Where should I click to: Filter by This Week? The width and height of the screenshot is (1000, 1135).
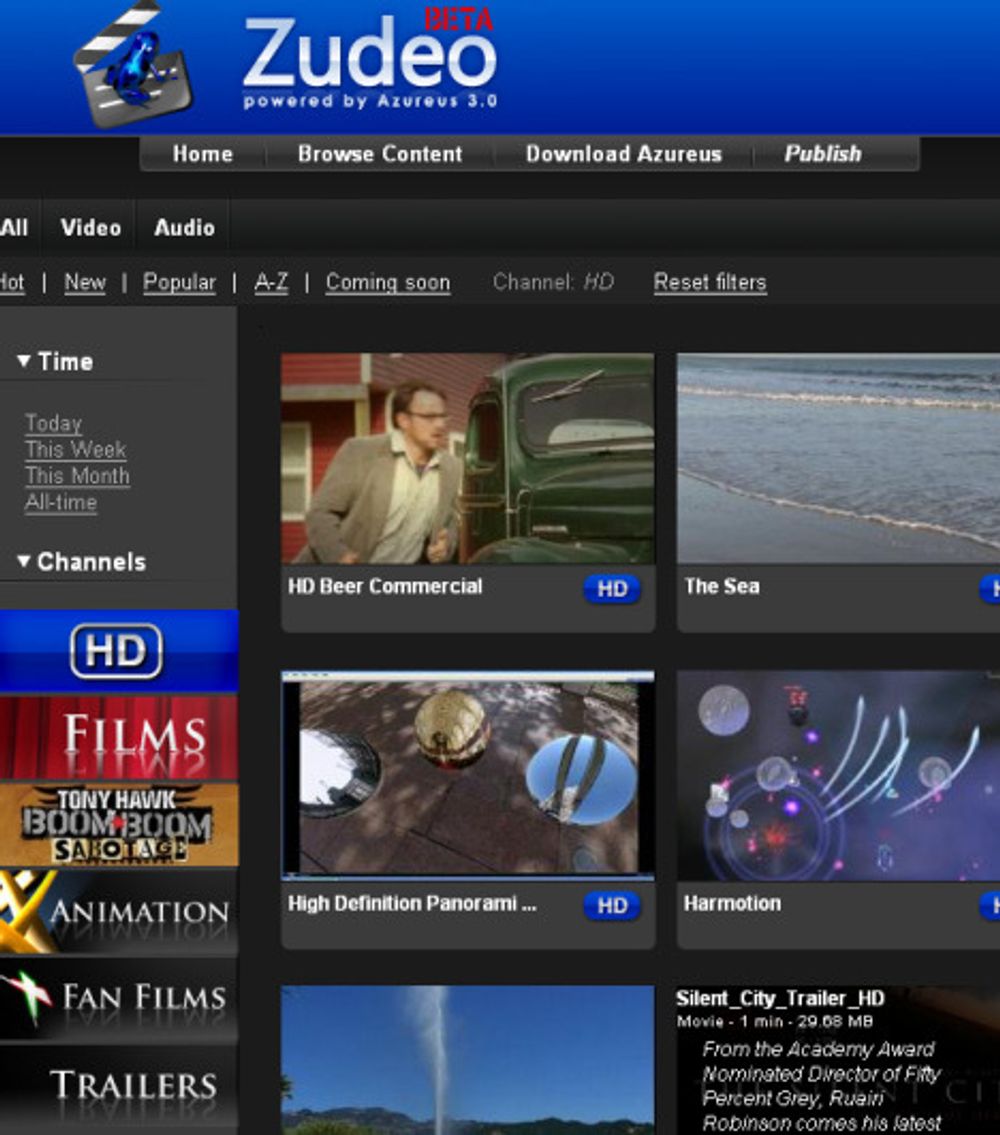click(x=76, y=450)
